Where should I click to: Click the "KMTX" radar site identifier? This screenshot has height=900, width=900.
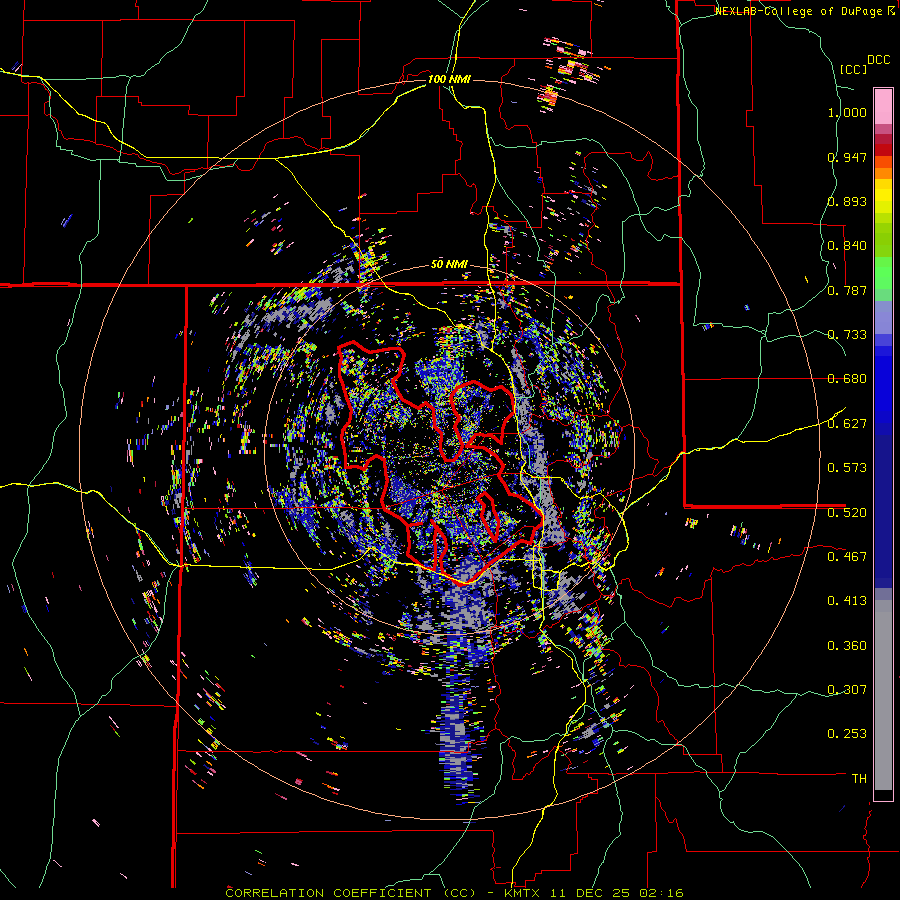click(524, 893)
